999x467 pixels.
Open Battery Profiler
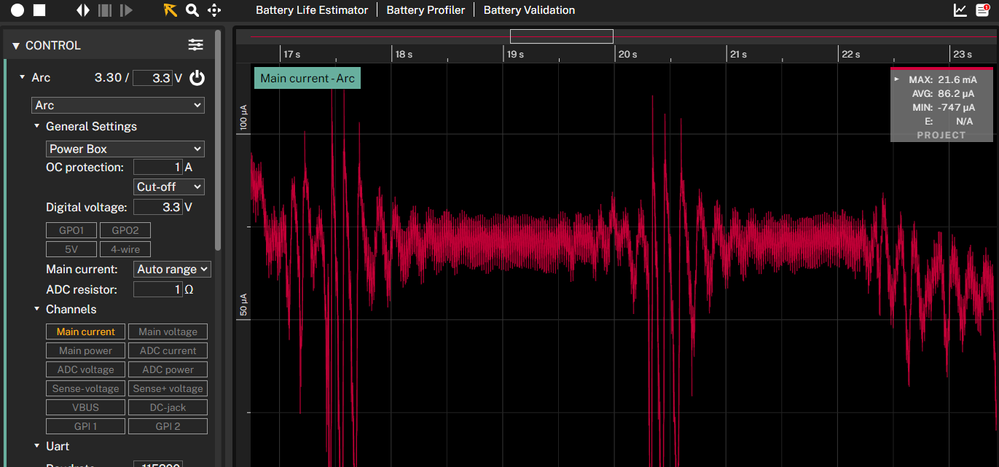click(426, 10)
